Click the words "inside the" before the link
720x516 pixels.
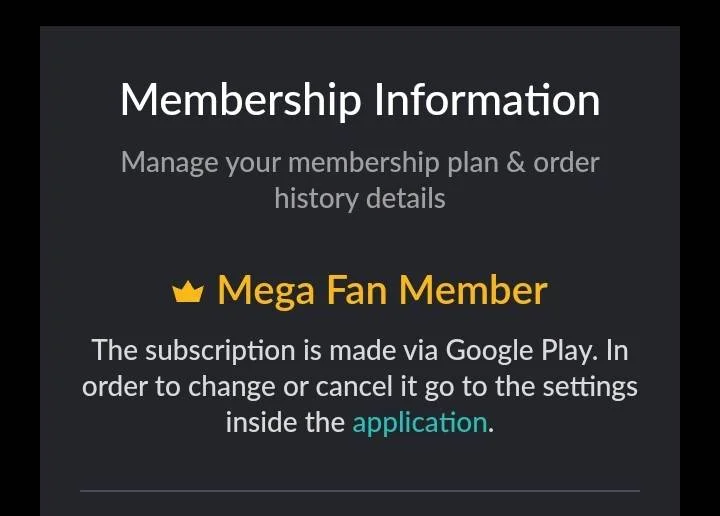pos(285,422)
